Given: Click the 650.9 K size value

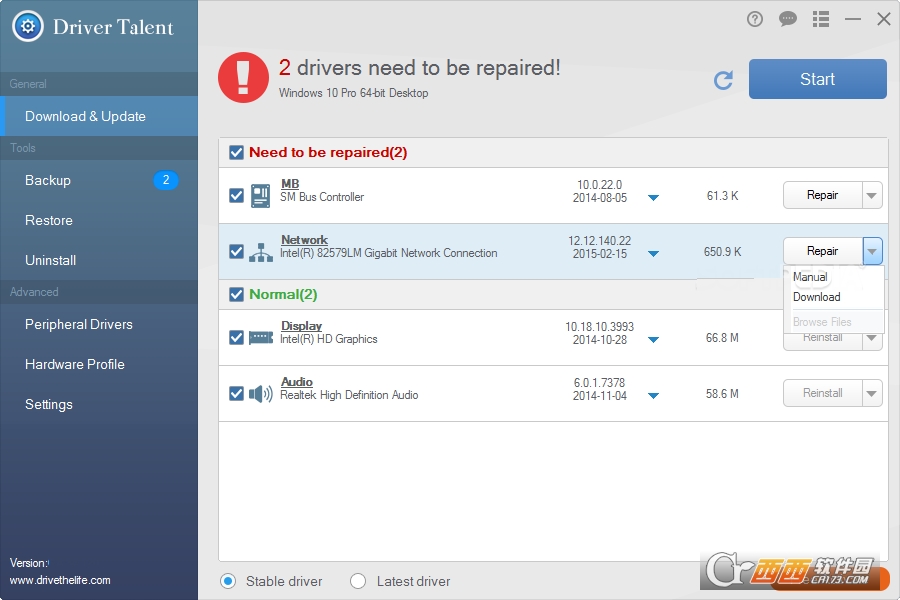Looking at the screenshot, I should (x=723, y=252).
